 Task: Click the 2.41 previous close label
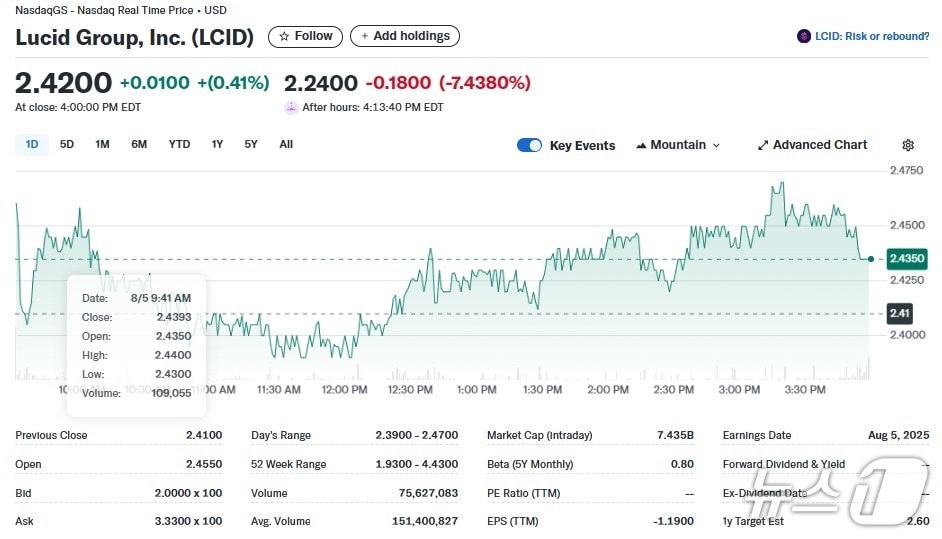pyautogui.click(x=900, y=314)
